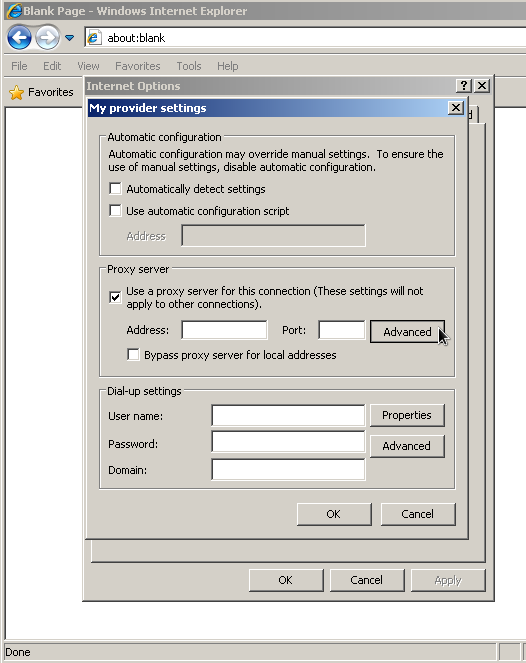Click the Done status bar text
The height and width of the screenshot is (663, 526).
pos(18,652)
